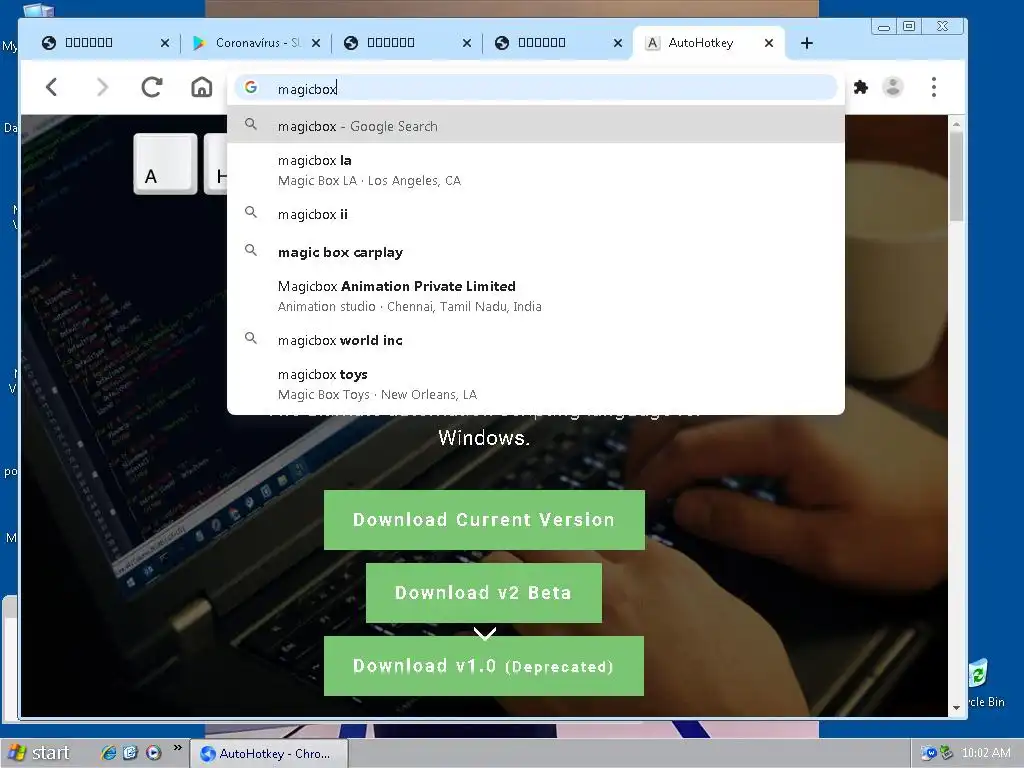
Task: Pick the 'magic box carplay' suggestion
Action: tap(536, 252)
